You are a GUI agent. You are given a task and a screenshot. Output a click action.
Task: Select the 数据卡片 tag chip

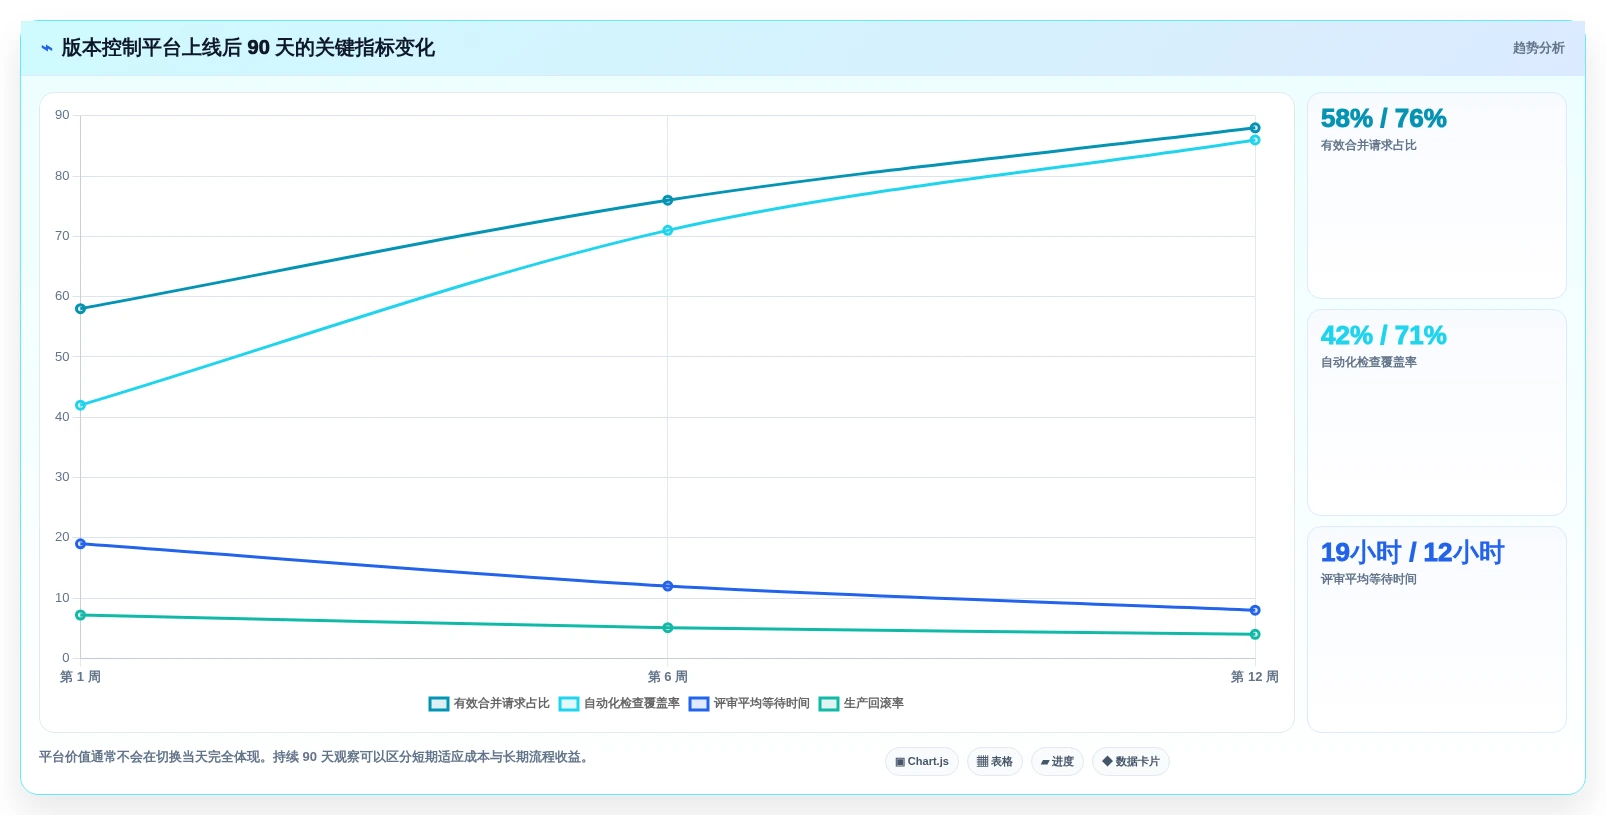click(x=1131, y=762)
